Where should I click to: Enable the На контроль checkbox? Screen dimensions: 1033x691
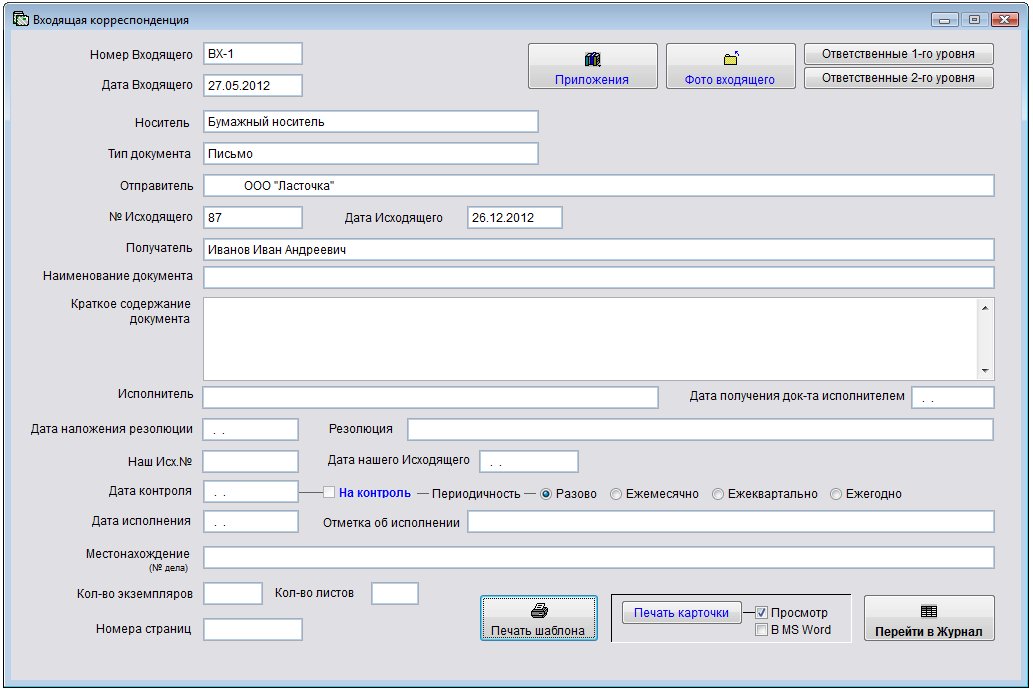coord(329,492)
